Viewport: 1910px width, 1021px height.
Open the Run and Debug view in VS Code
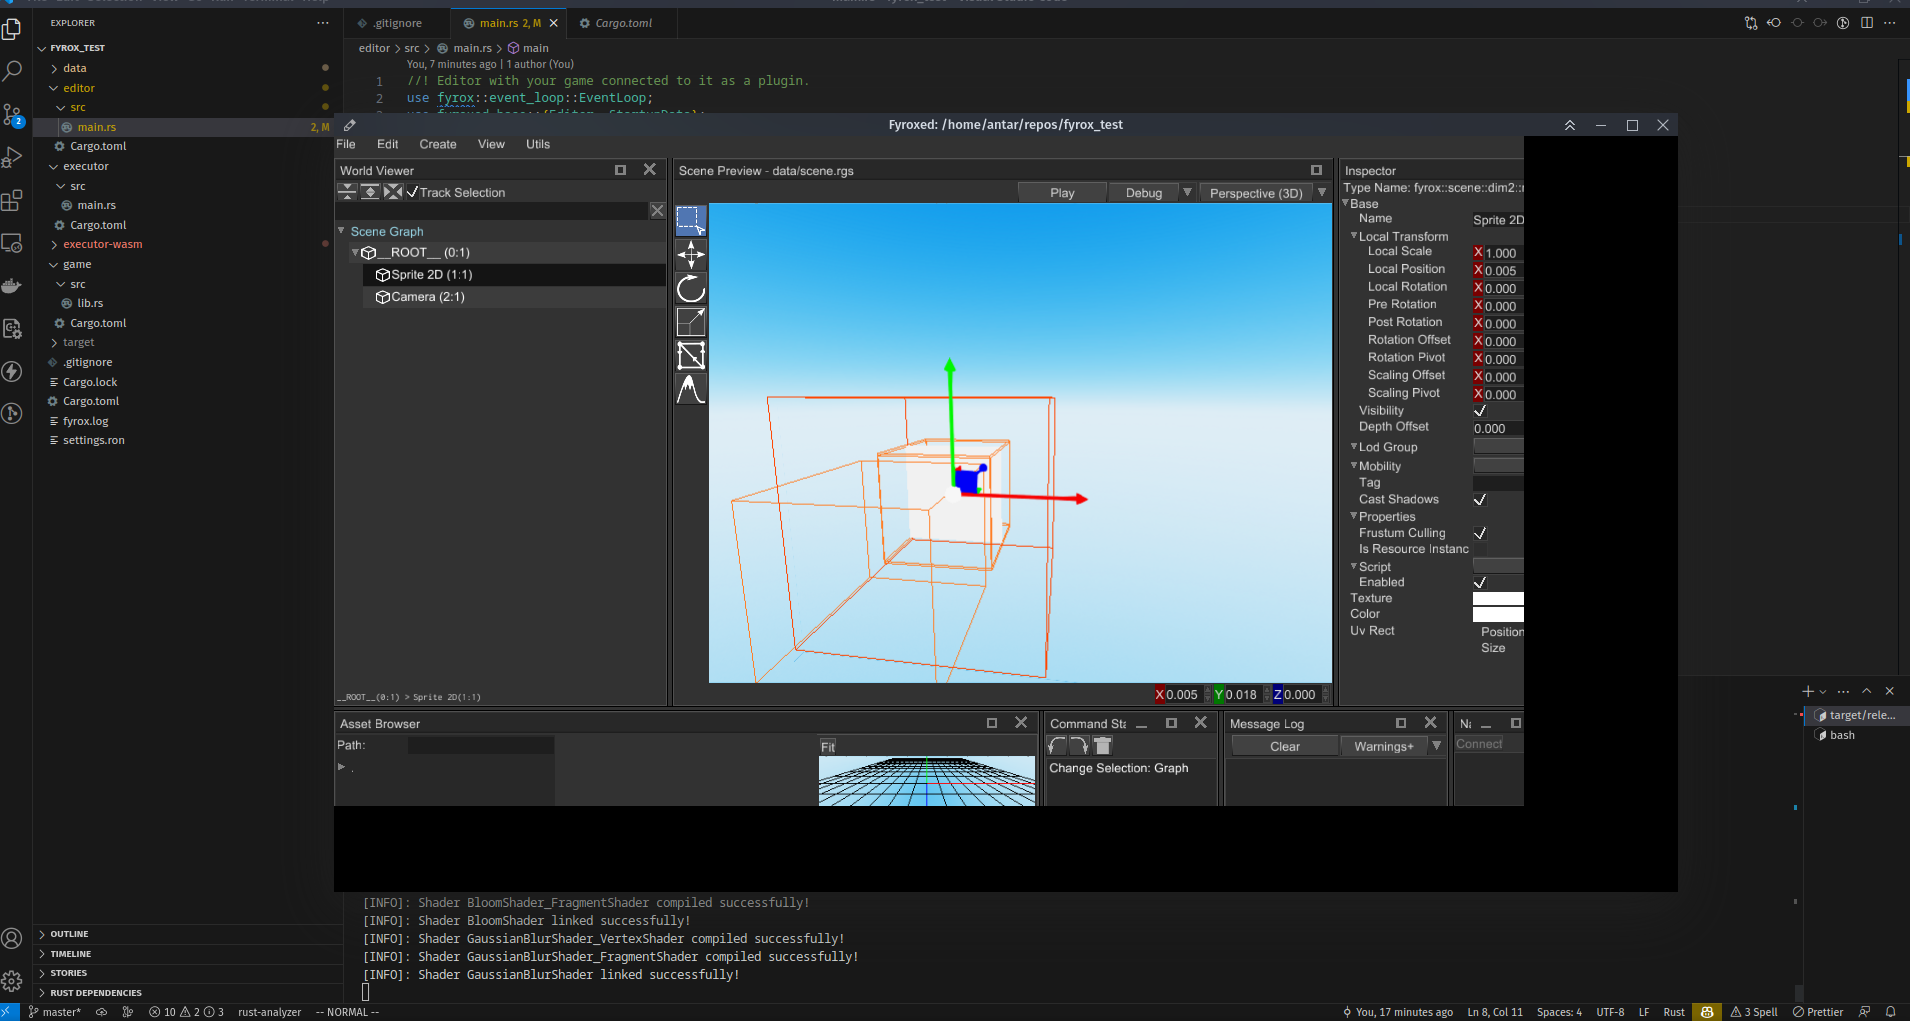13,156
